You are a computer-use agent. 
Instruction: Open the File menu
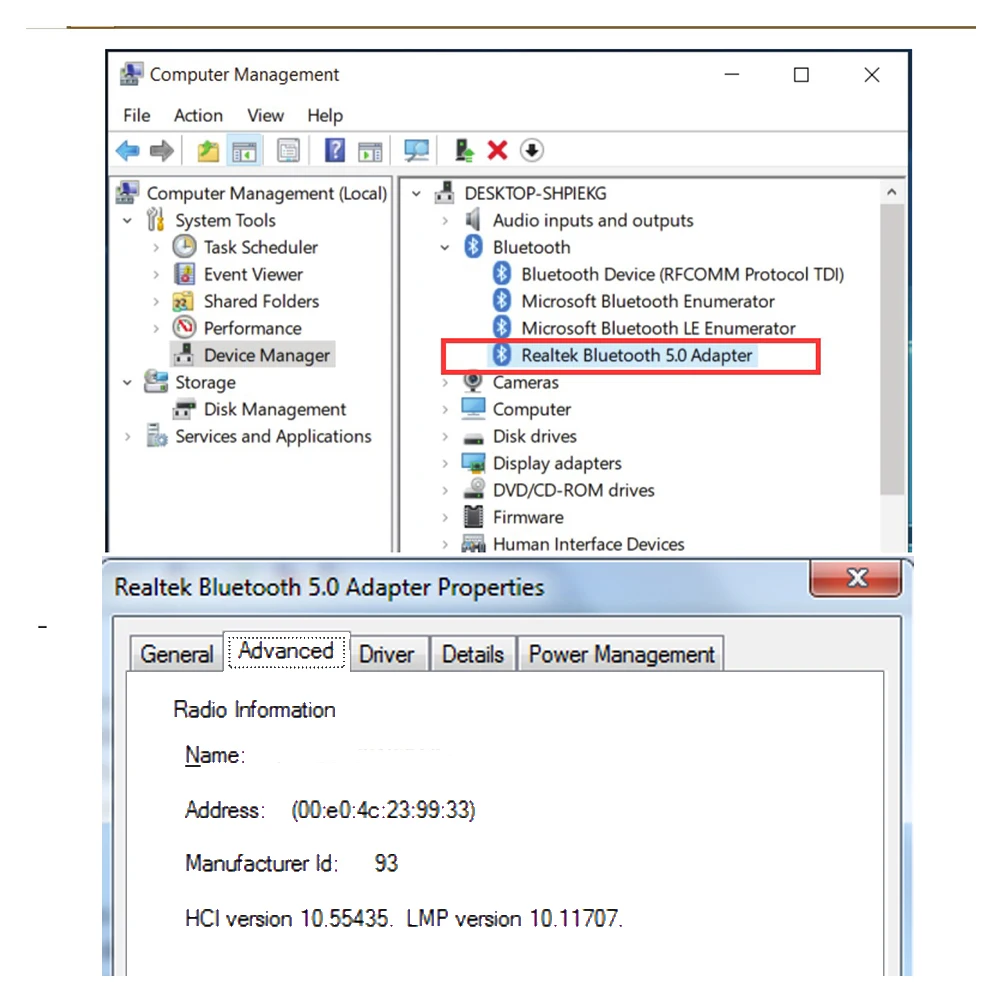click(137, 116)
